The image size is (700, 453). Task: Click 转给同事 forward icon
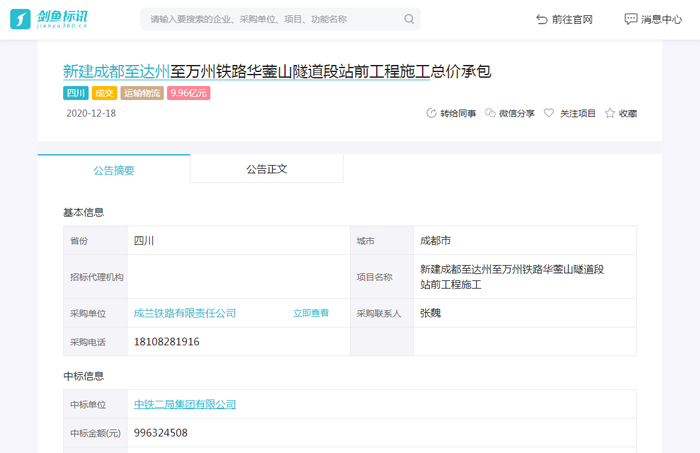coord(432,114)
